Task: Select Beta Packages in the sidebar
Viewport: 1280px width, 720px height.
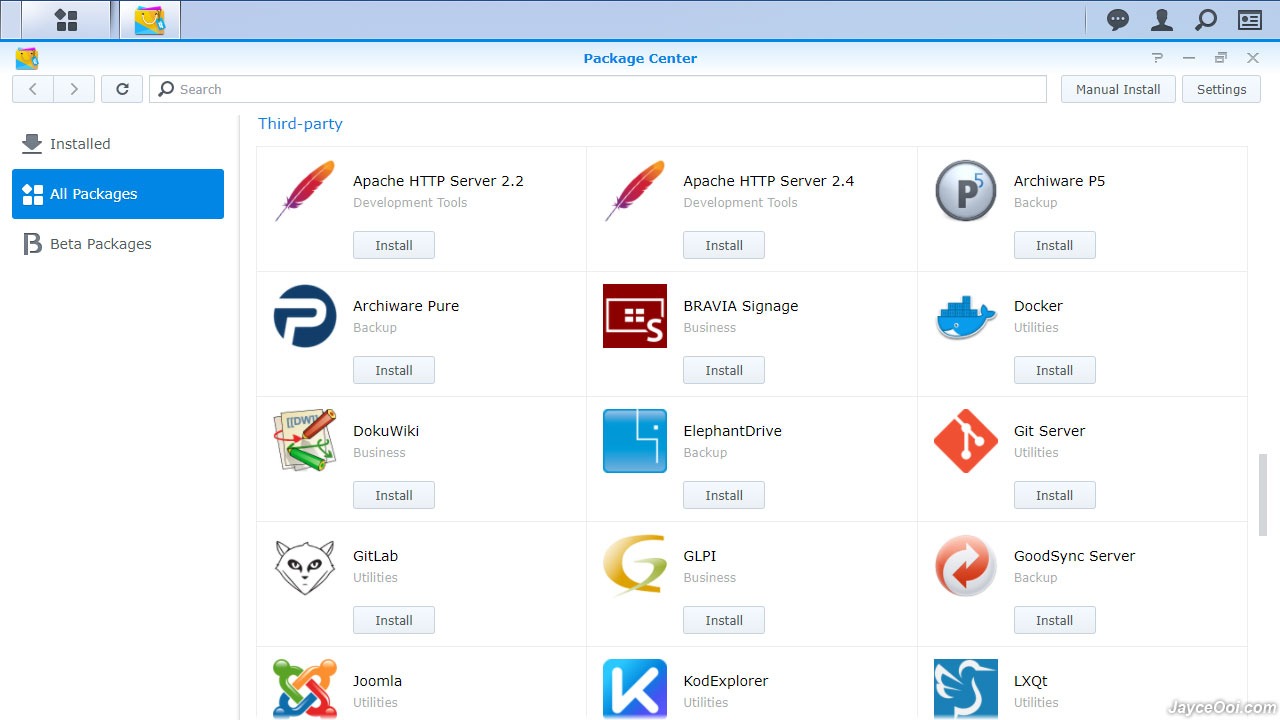Action: coord(118,244)
